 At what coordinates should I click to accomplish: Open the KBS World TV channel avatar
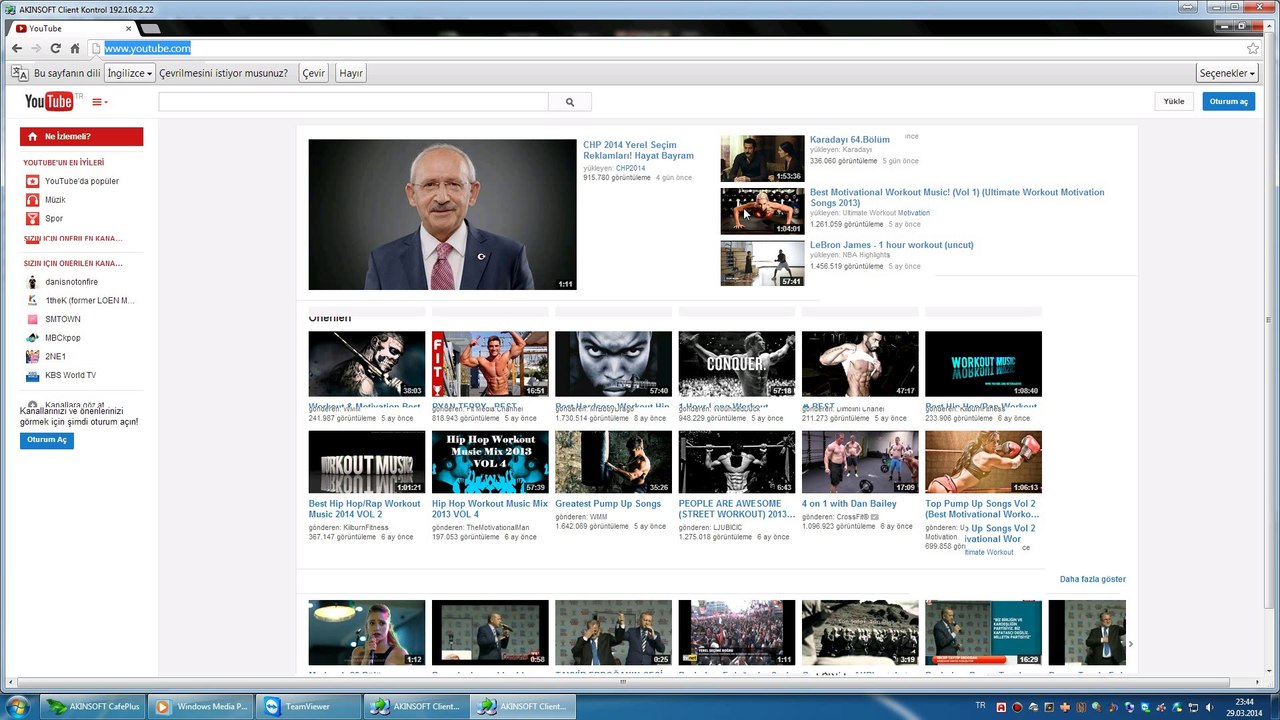pyautogui.click(x=32, y=375)
